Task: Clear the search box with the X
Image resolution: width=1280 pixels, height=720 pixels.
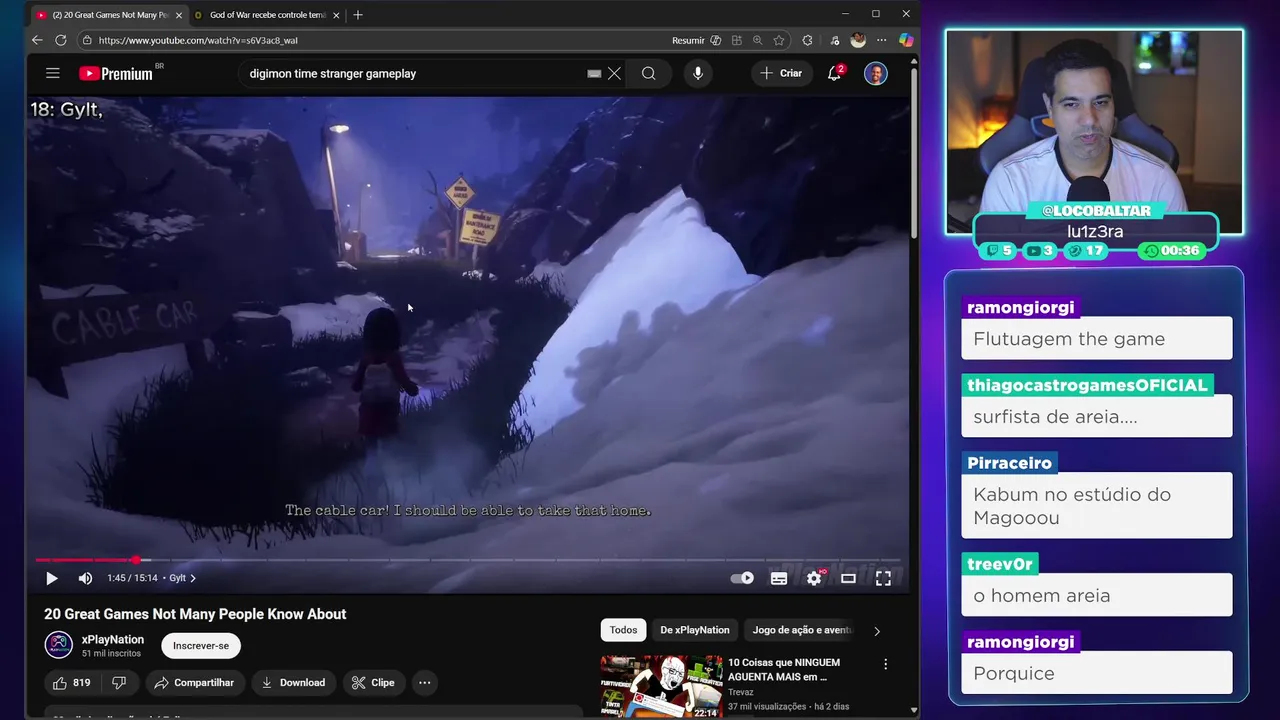Action: [x=614, y=73]
